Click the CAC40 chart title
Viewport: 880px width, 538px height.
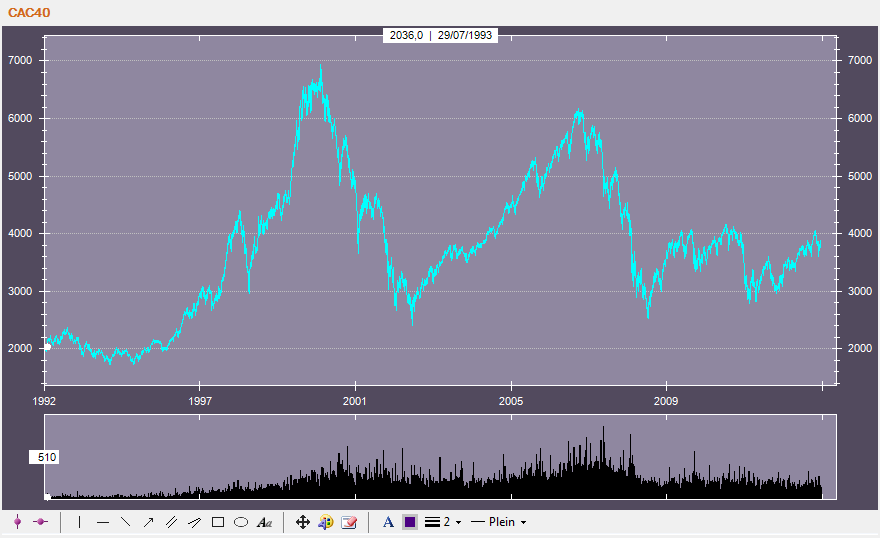[x=29, y=12]
